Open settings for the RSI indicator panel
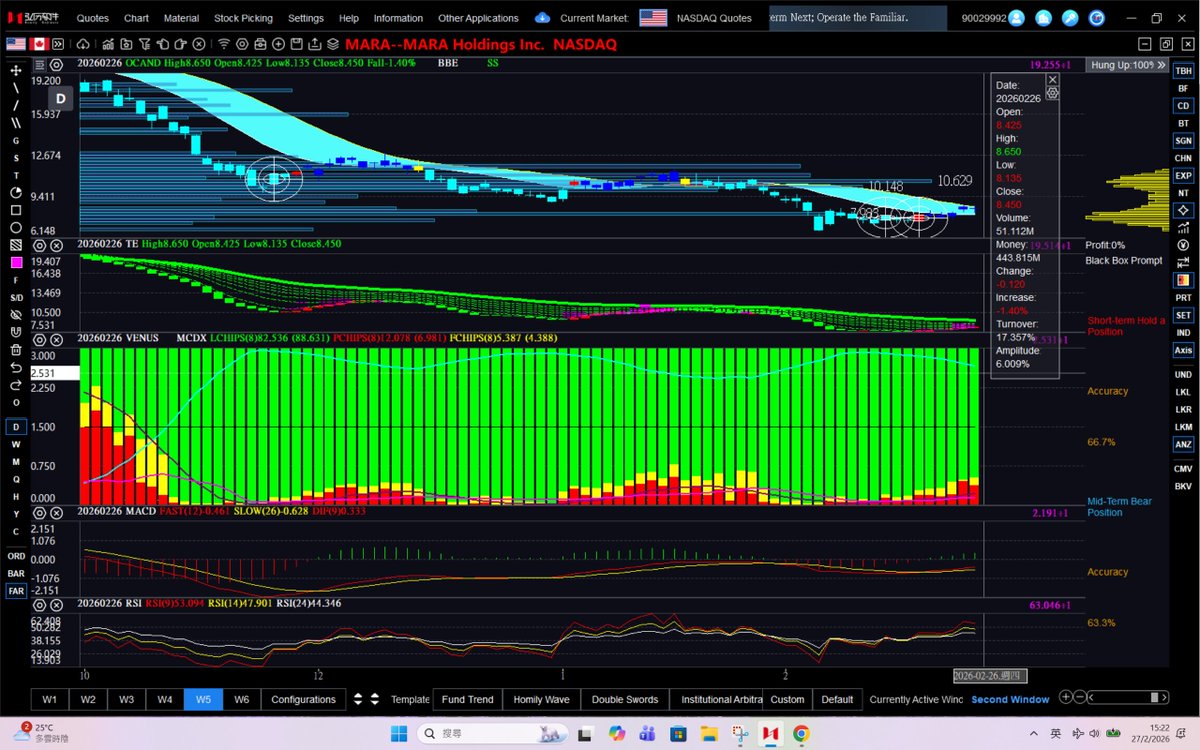This screenshot has height=750, width=1200. (39, 604)
